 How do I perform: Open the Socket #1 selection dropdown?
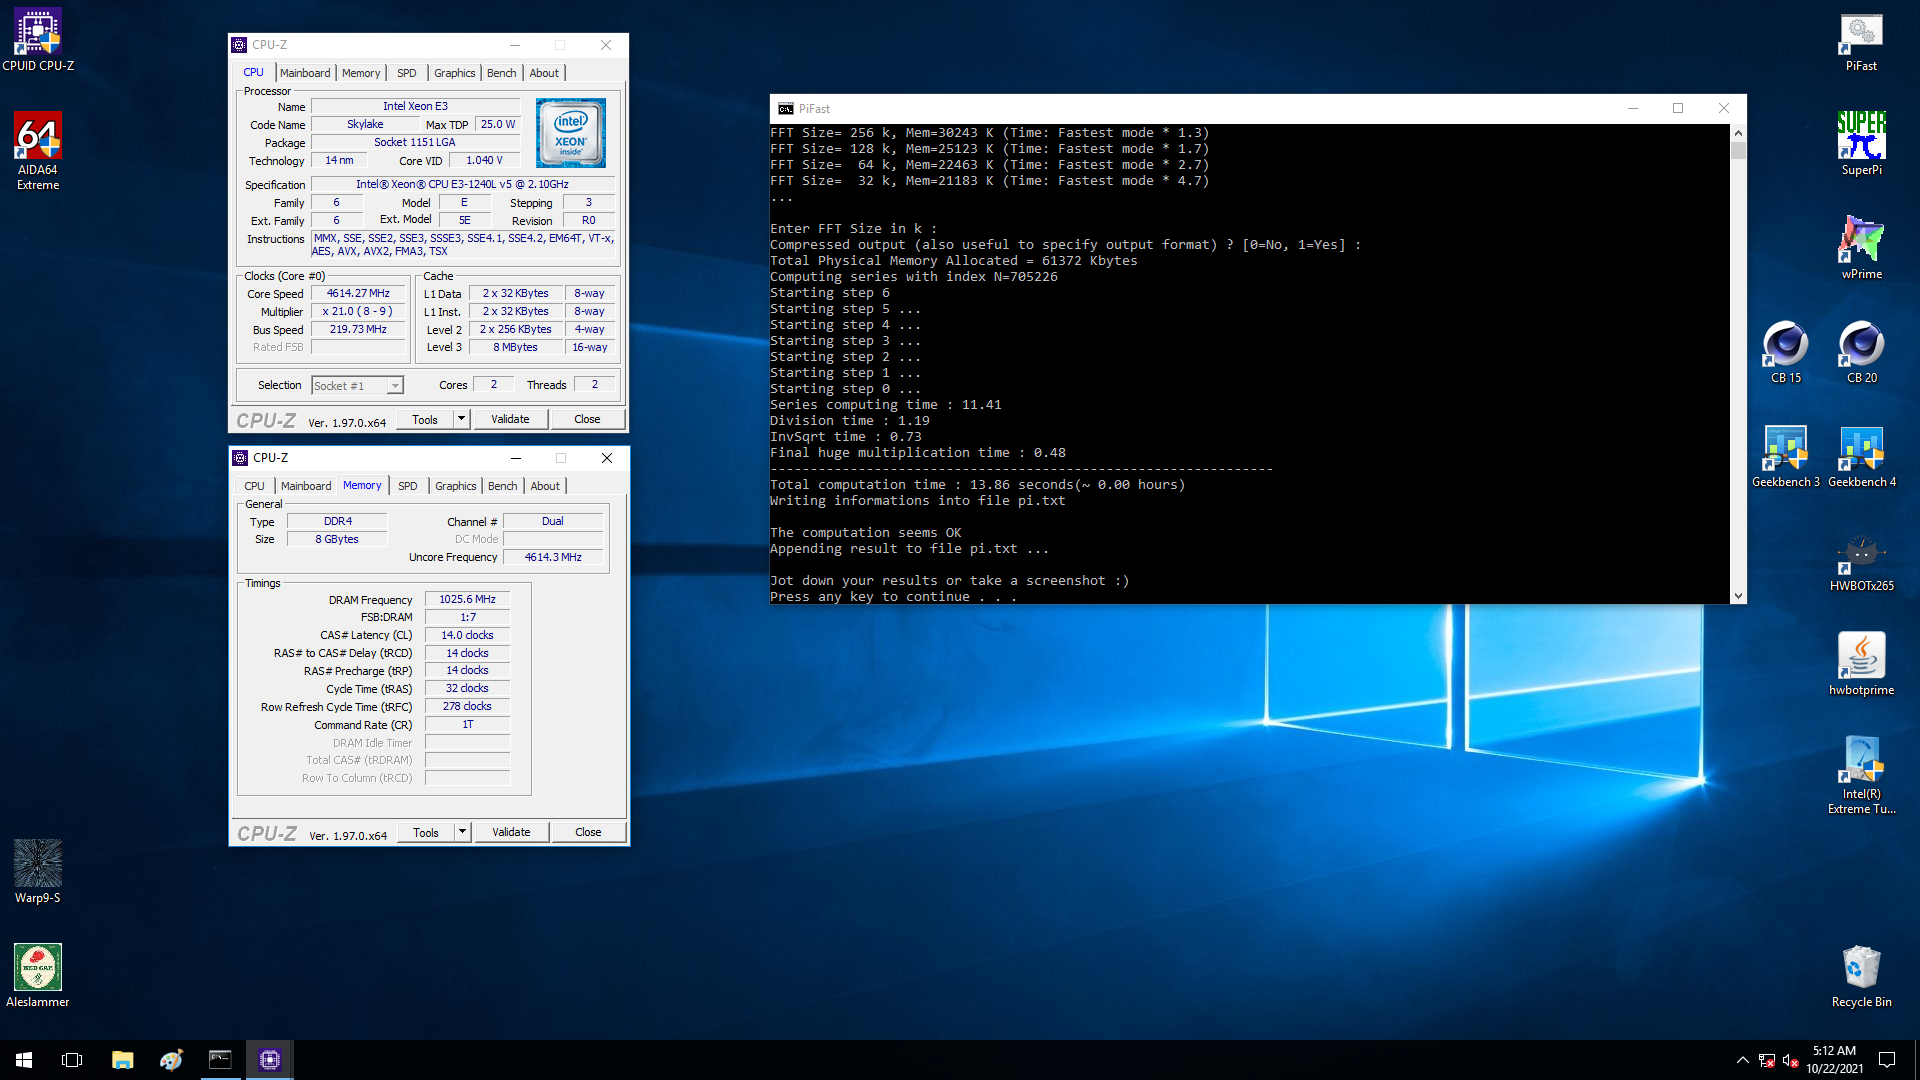pos(357,386)
